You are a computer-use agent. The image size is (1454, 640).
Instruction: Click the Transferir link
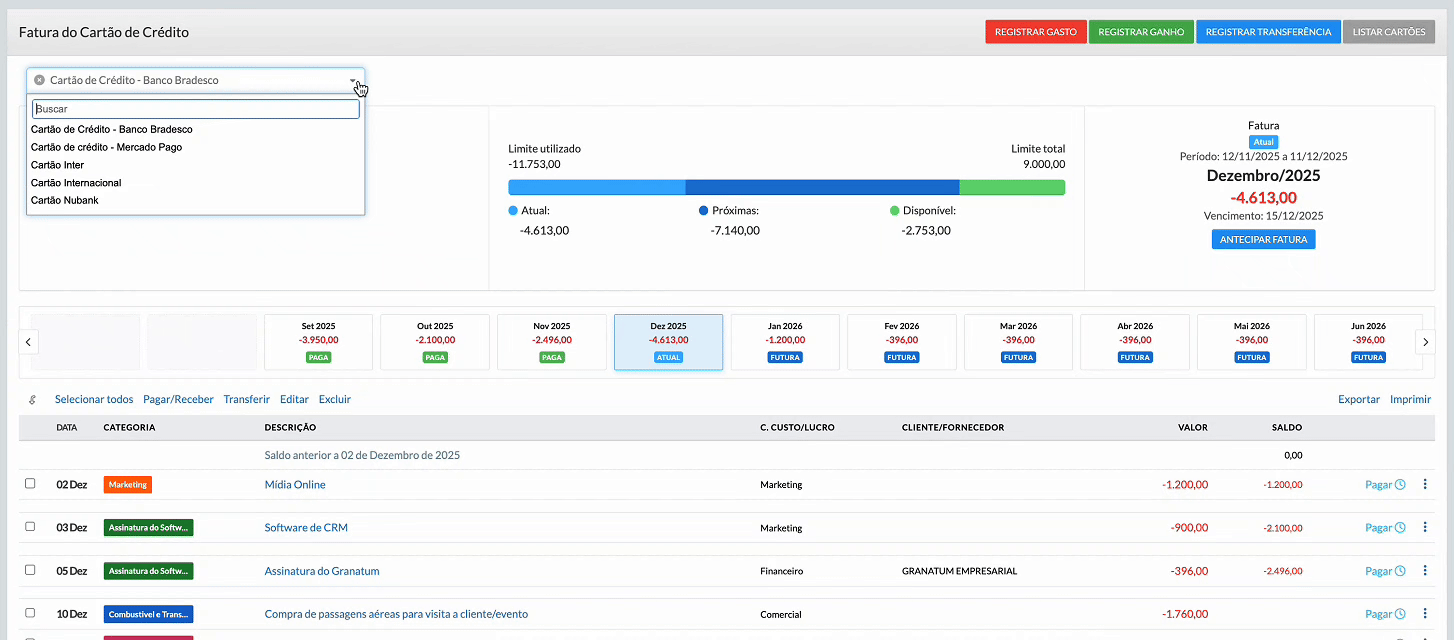[x=247, y=399]
